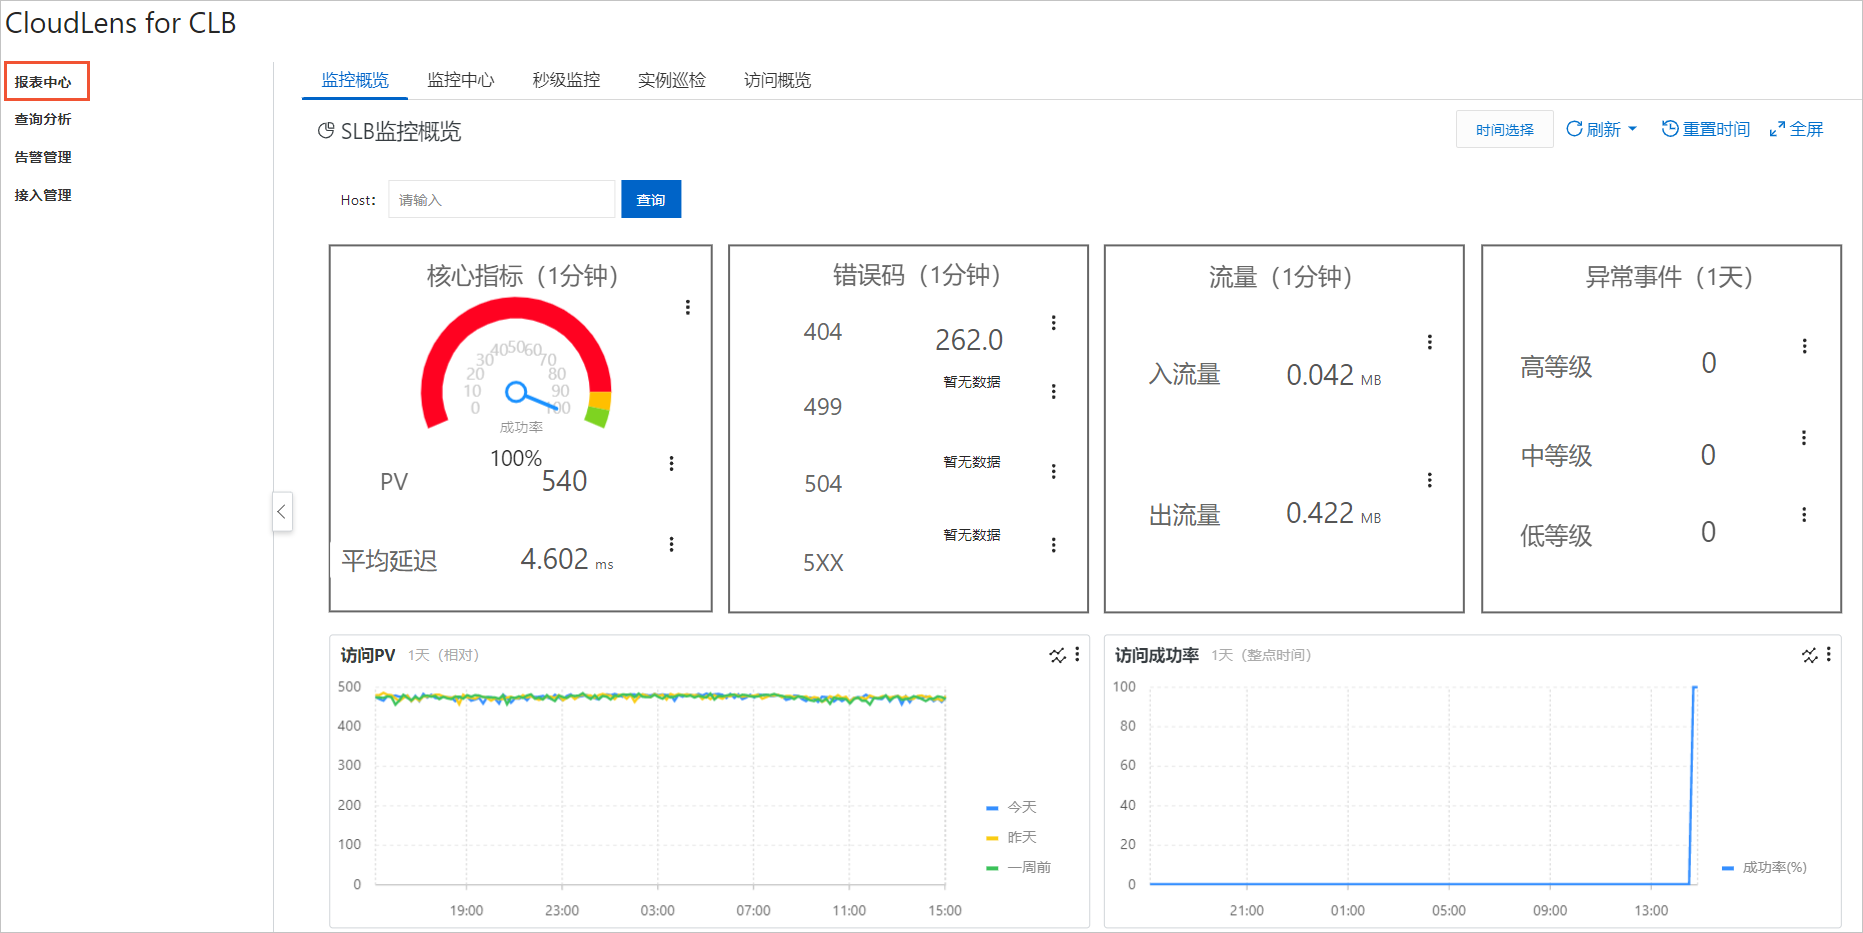This screenshot has width=1863, height=933.
Task: Toggle the 一周前 legend series
Action: tap(1018, 867)
